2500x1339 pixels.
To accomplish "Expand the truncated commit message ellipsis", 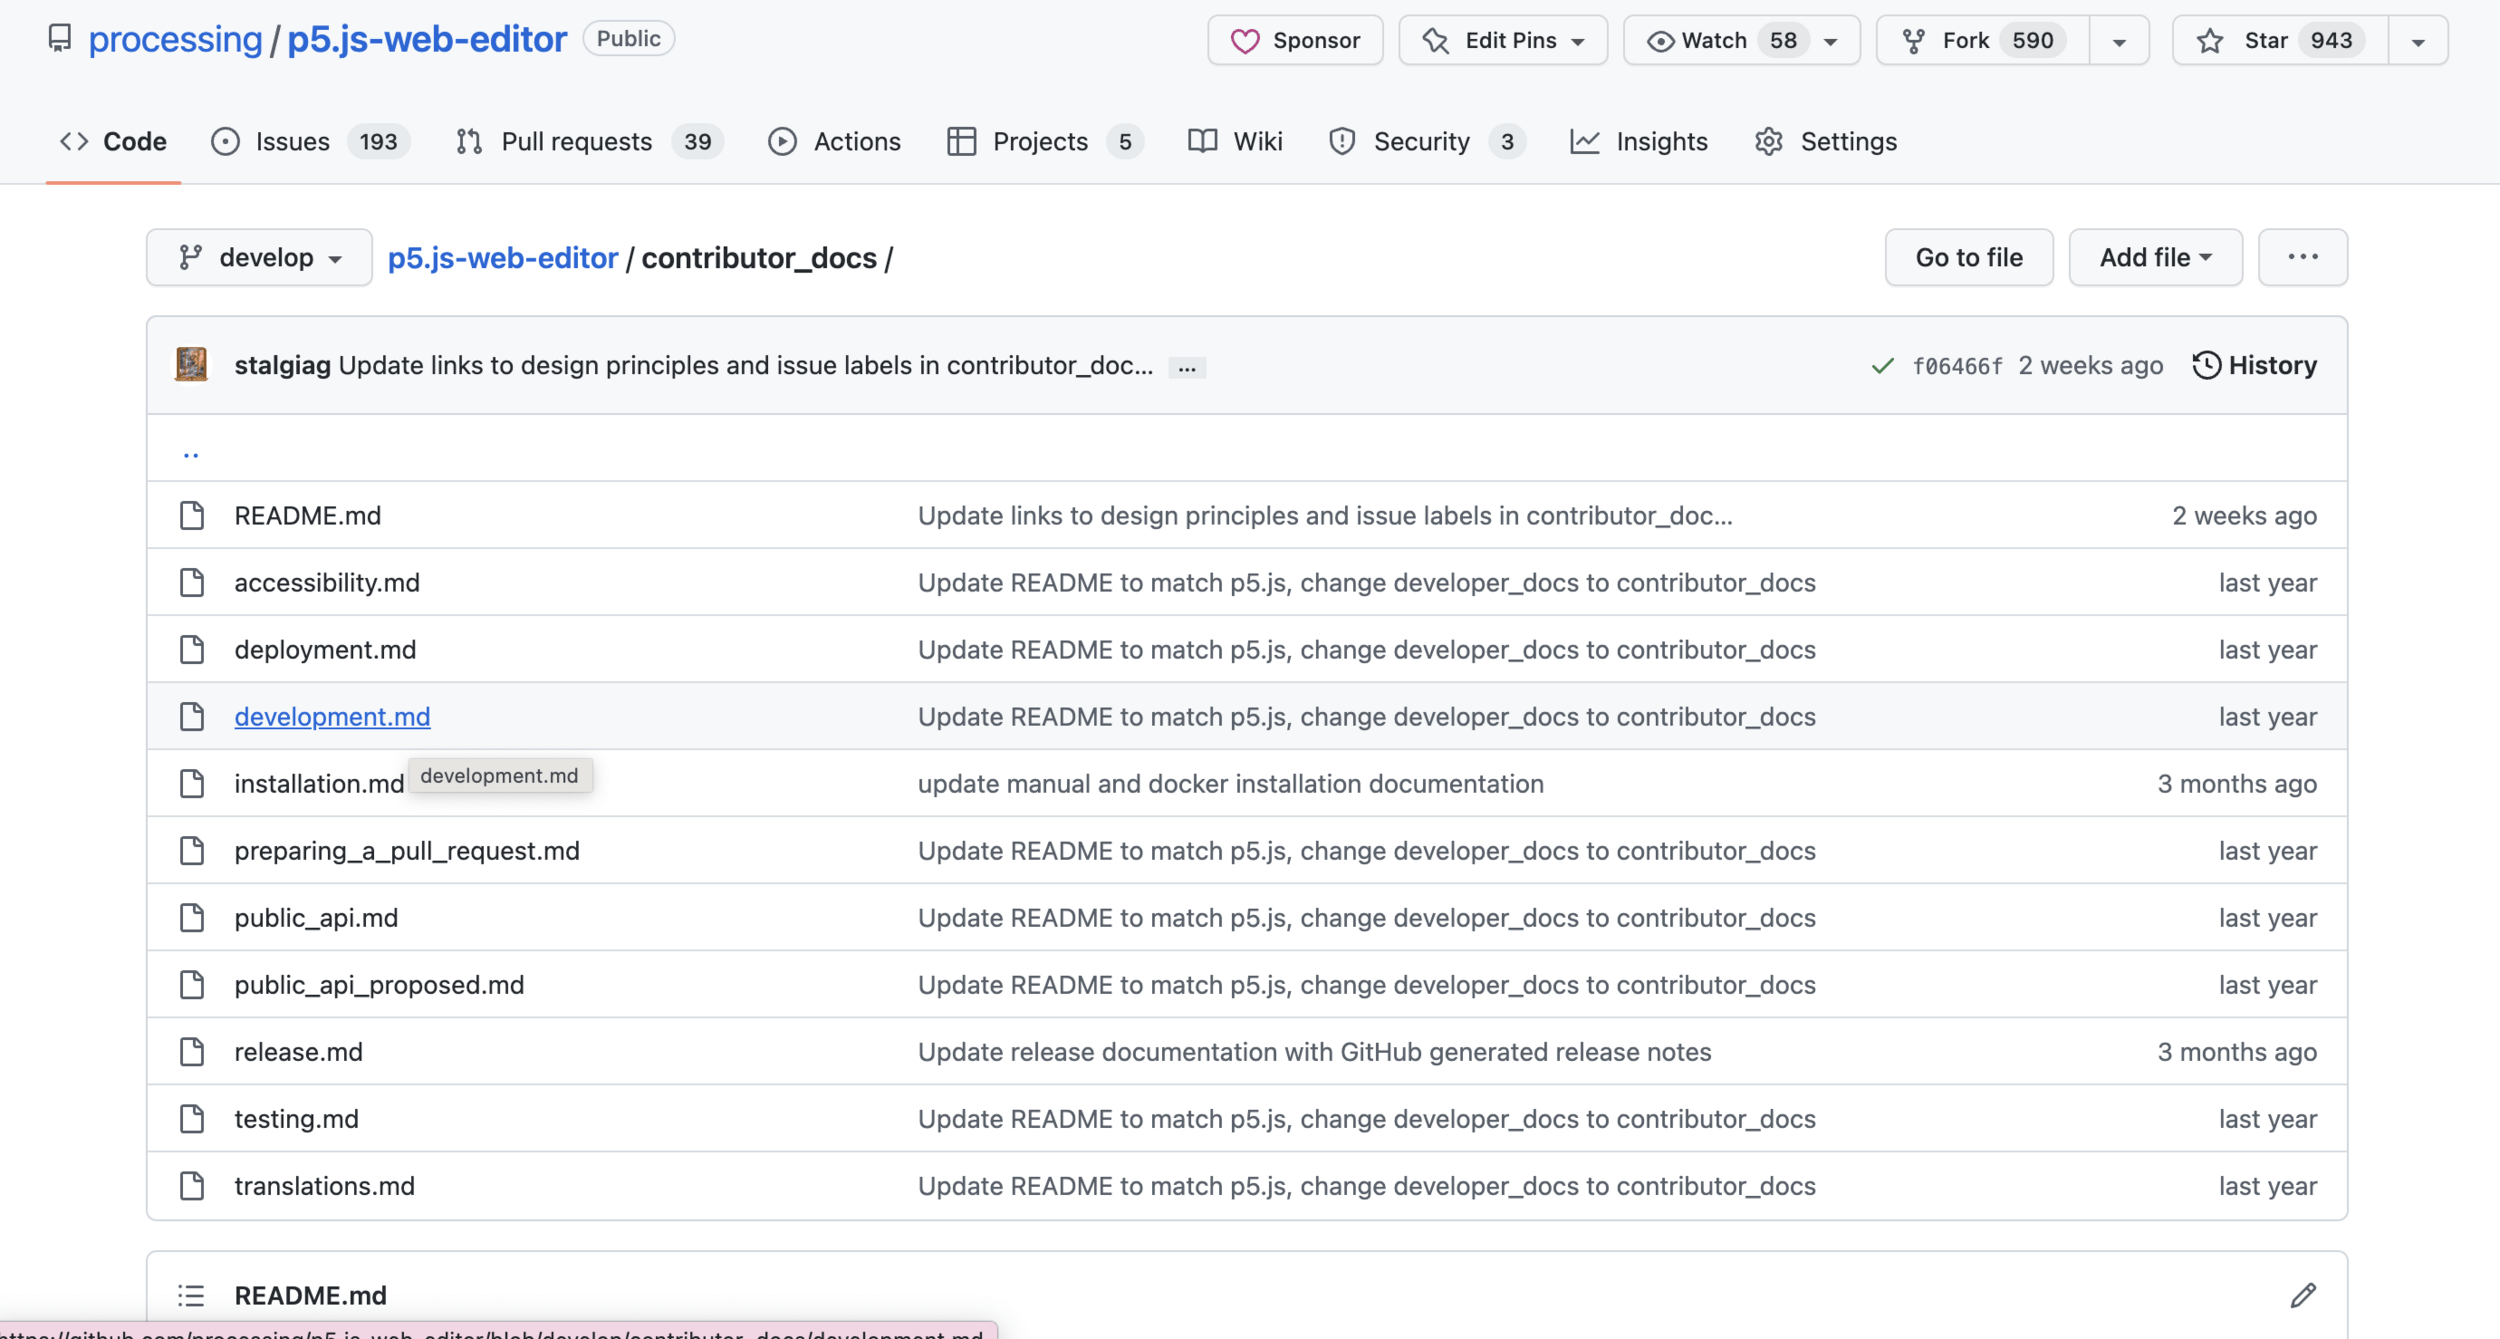I will pyautogui.click(x=1186, y=367).
